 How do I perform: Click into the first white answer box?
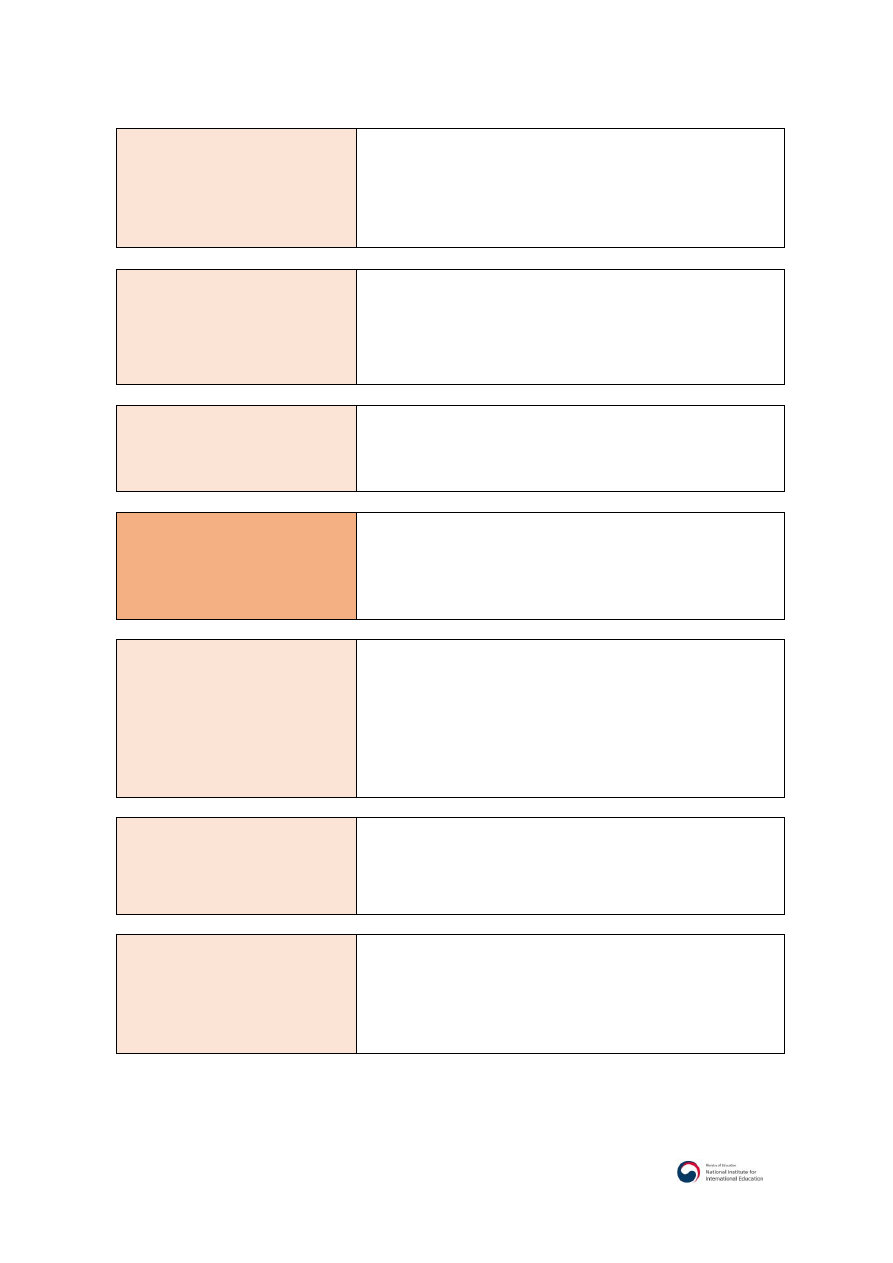coord(570,188)
